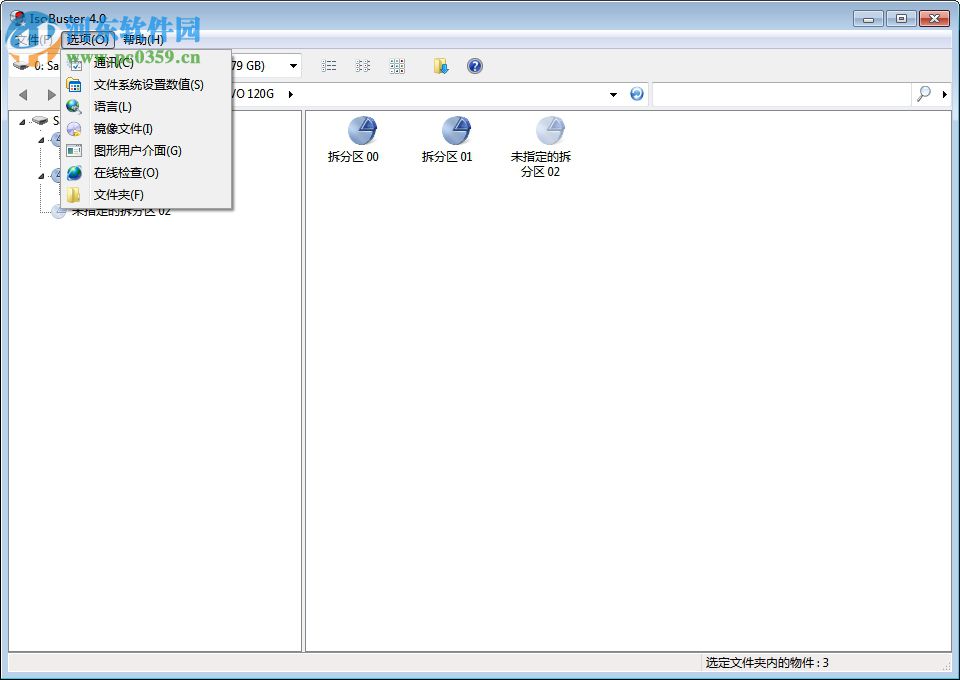Click the extract-to-folder toolbar icon

(440, 65)
